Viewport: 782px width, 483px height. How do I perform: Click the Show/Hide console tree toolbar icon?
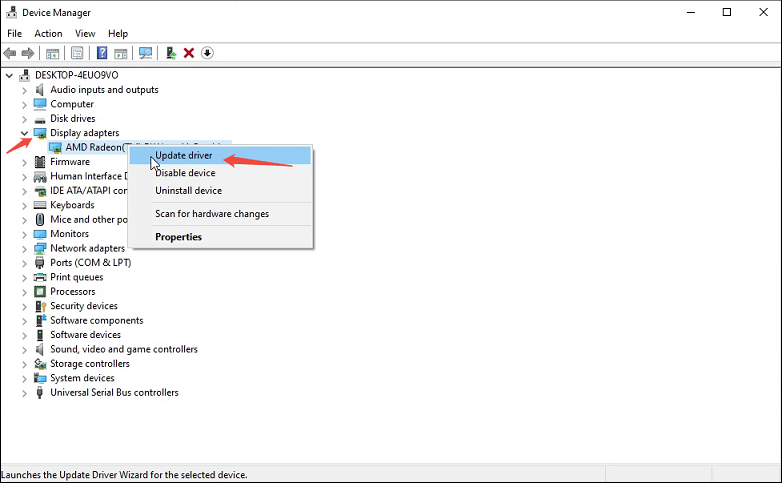point(52,53)
